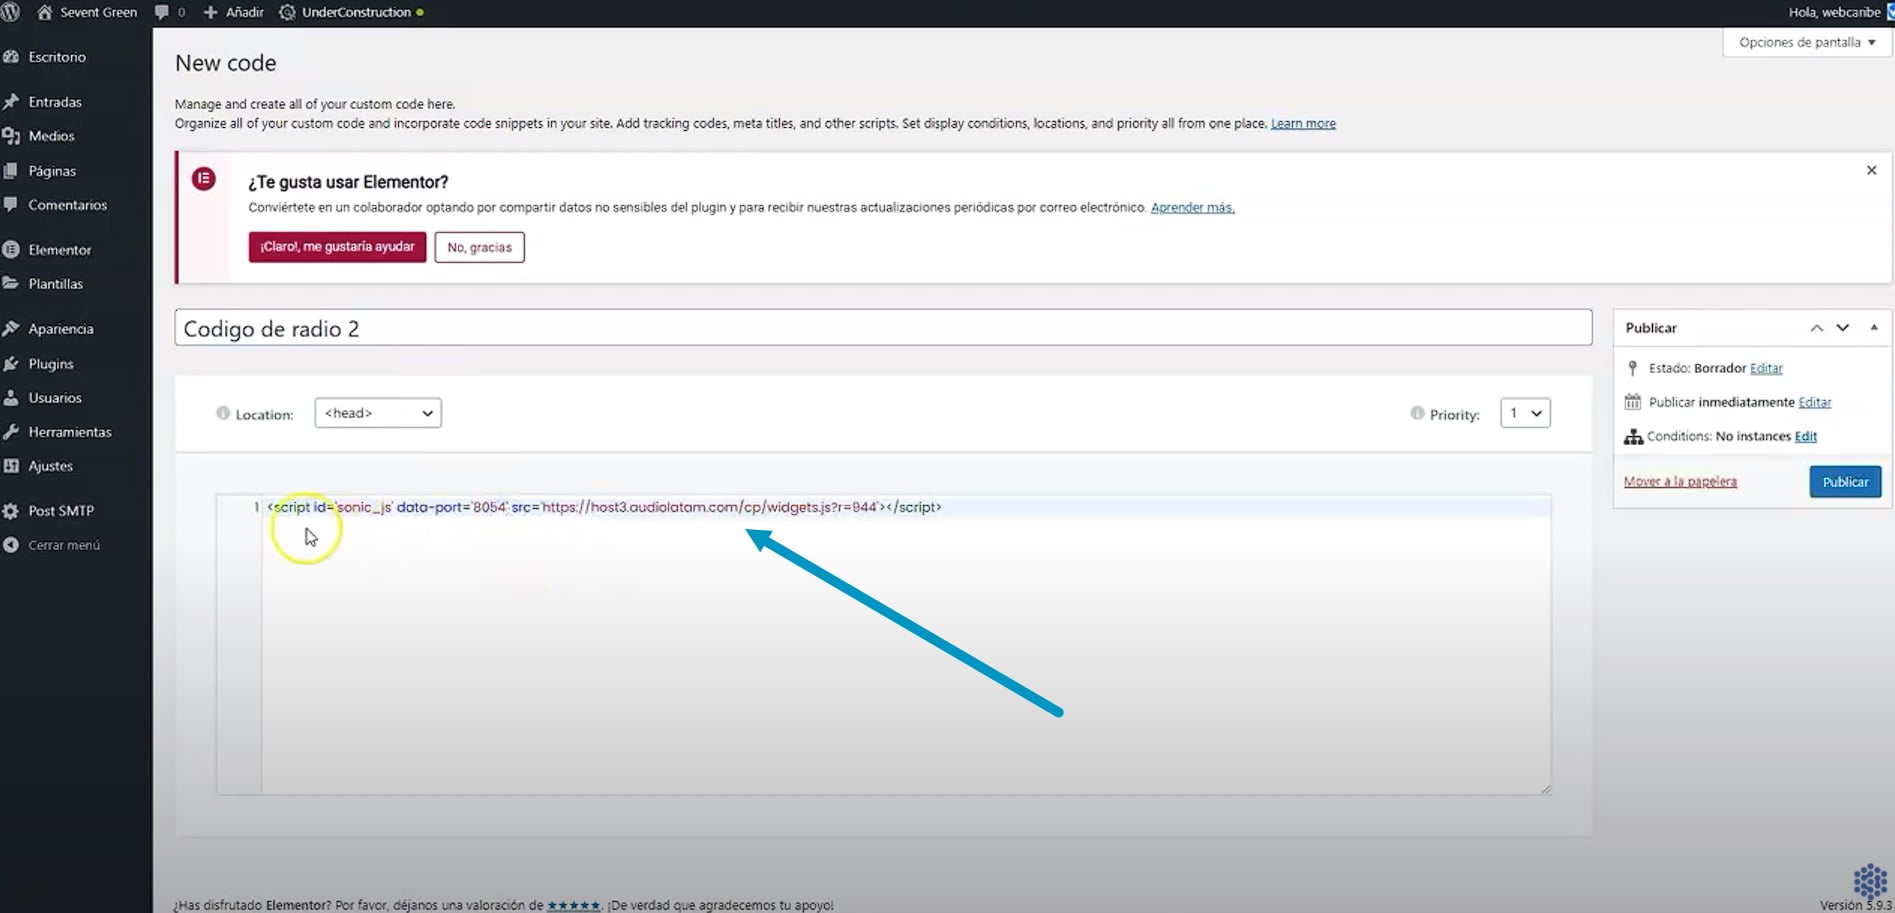Image resolution: width=1895 pixels, height=913 pixels.
Task: Dismiss the Elementor notice
Action: tap(1871, 171)
